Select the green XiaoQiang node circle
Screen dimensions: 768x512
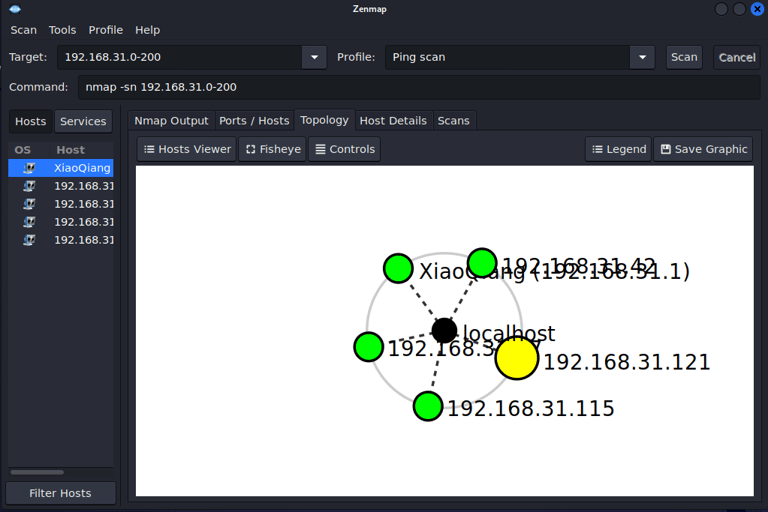pos(398,268)
